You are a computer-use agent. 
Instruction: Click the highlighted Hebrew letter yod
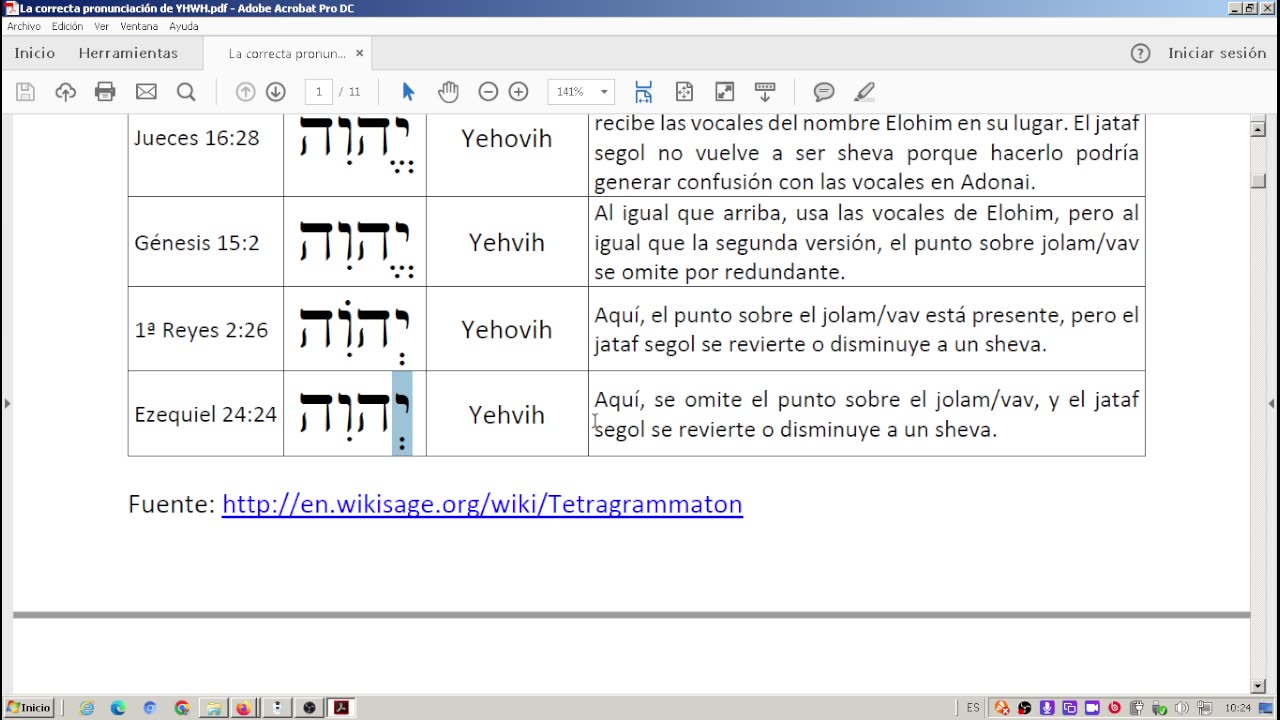(x=402, y=414)
